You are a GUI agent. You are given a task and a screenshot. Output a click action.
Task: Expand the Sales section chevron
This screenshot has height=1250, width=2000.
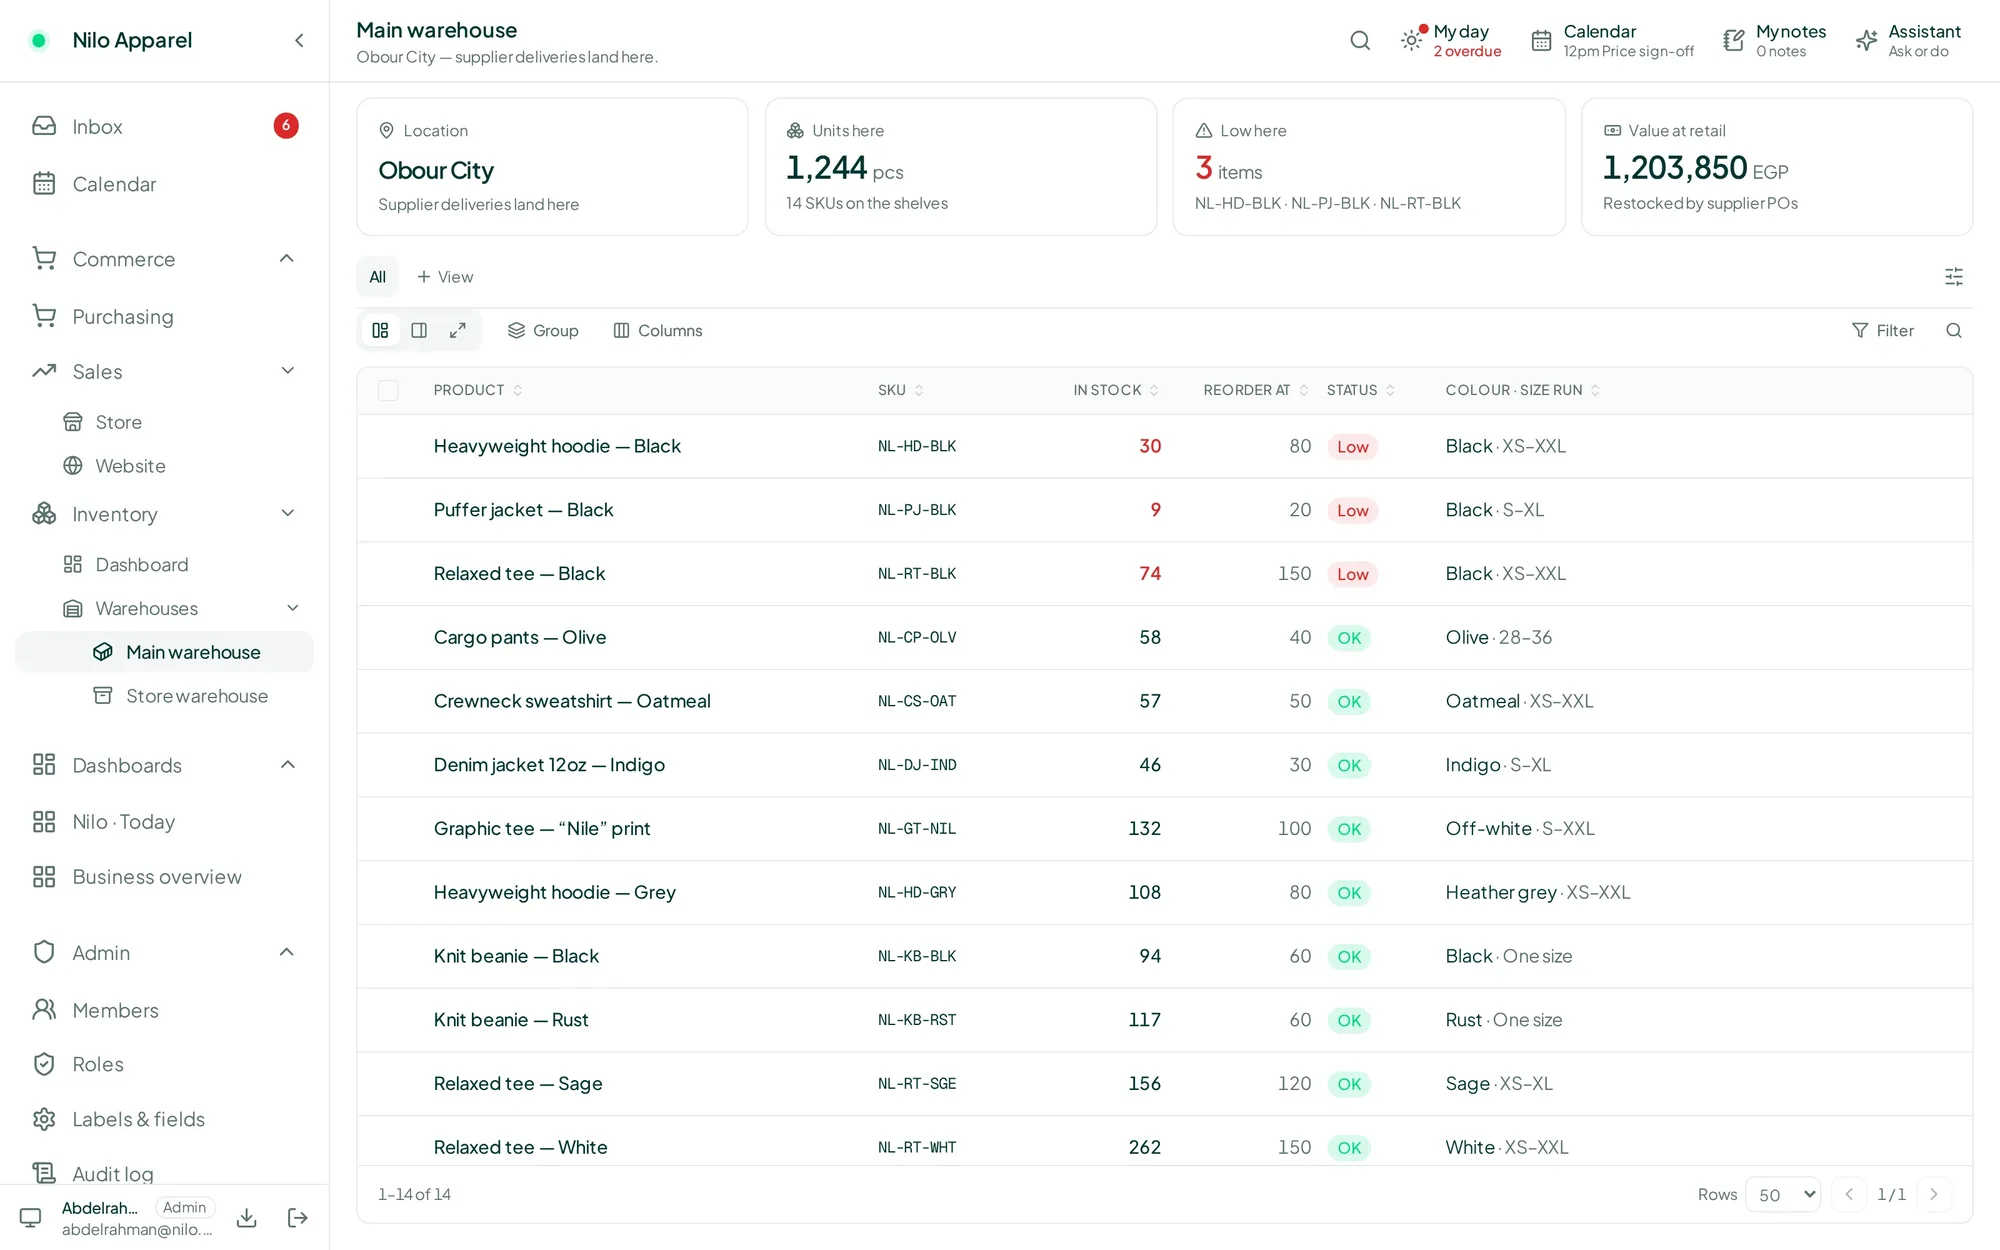pyautogui.click(x=288, y=371)
